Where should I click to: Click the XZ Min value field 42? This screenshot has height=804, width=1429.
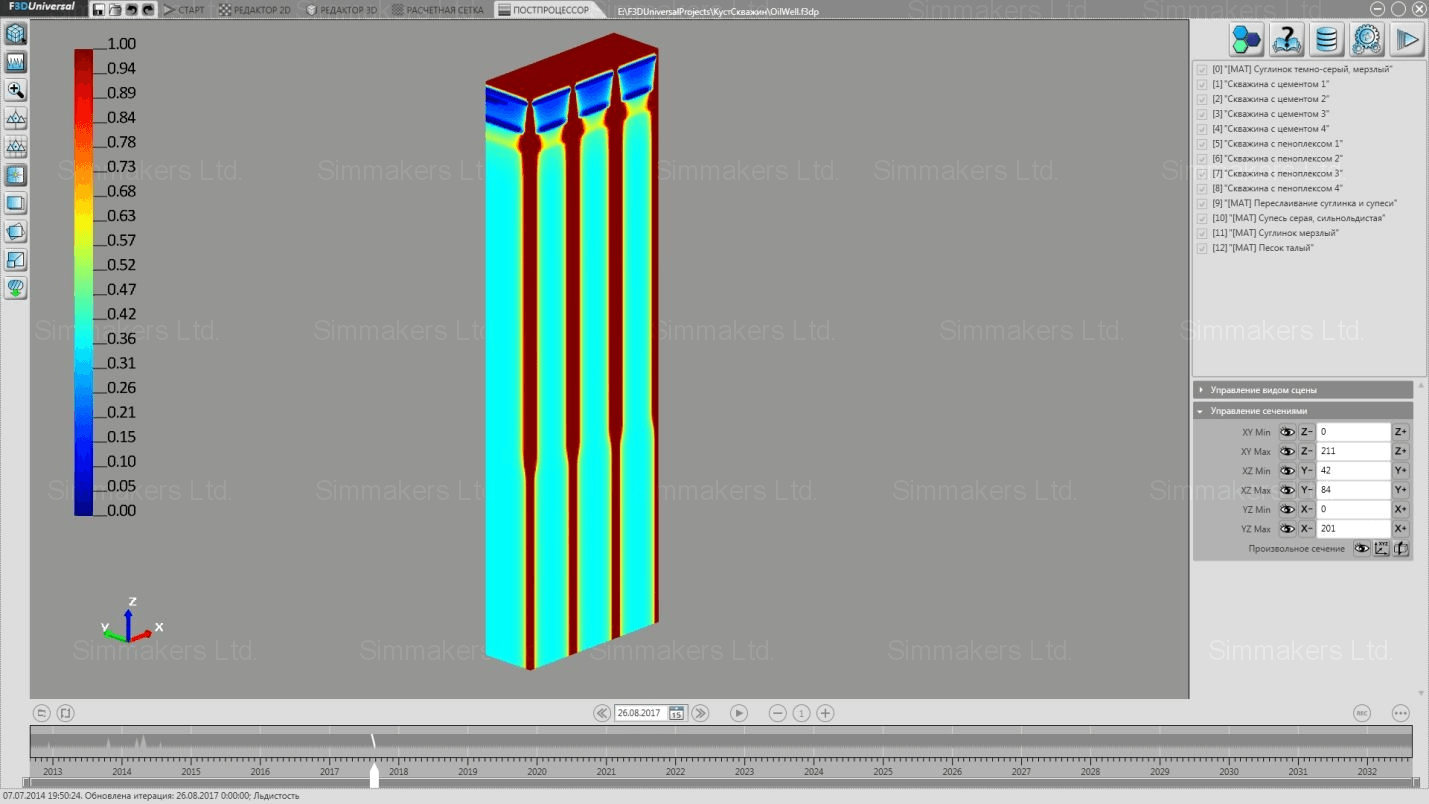[x=1354, y=471]
